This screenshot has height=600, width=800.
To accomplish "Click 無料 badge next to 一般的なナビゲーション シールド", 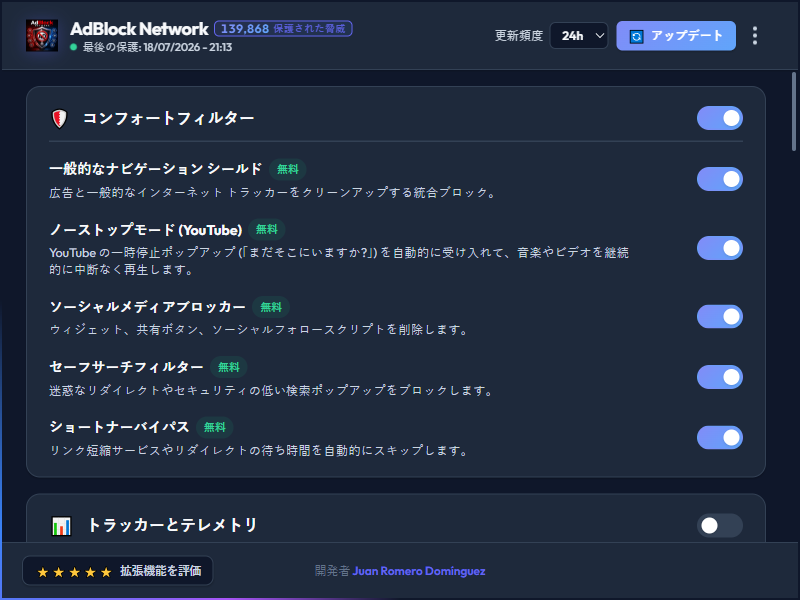I will (288, 169).
